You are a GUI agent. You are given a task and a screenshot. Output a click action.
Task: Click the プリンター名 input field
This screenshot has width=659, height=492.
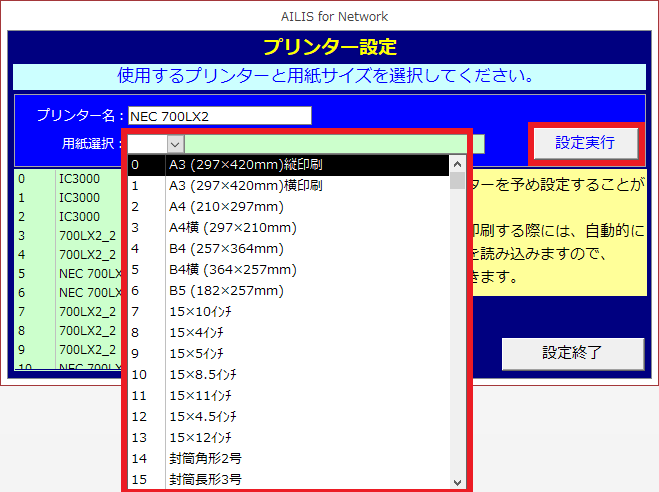(219, 115)
